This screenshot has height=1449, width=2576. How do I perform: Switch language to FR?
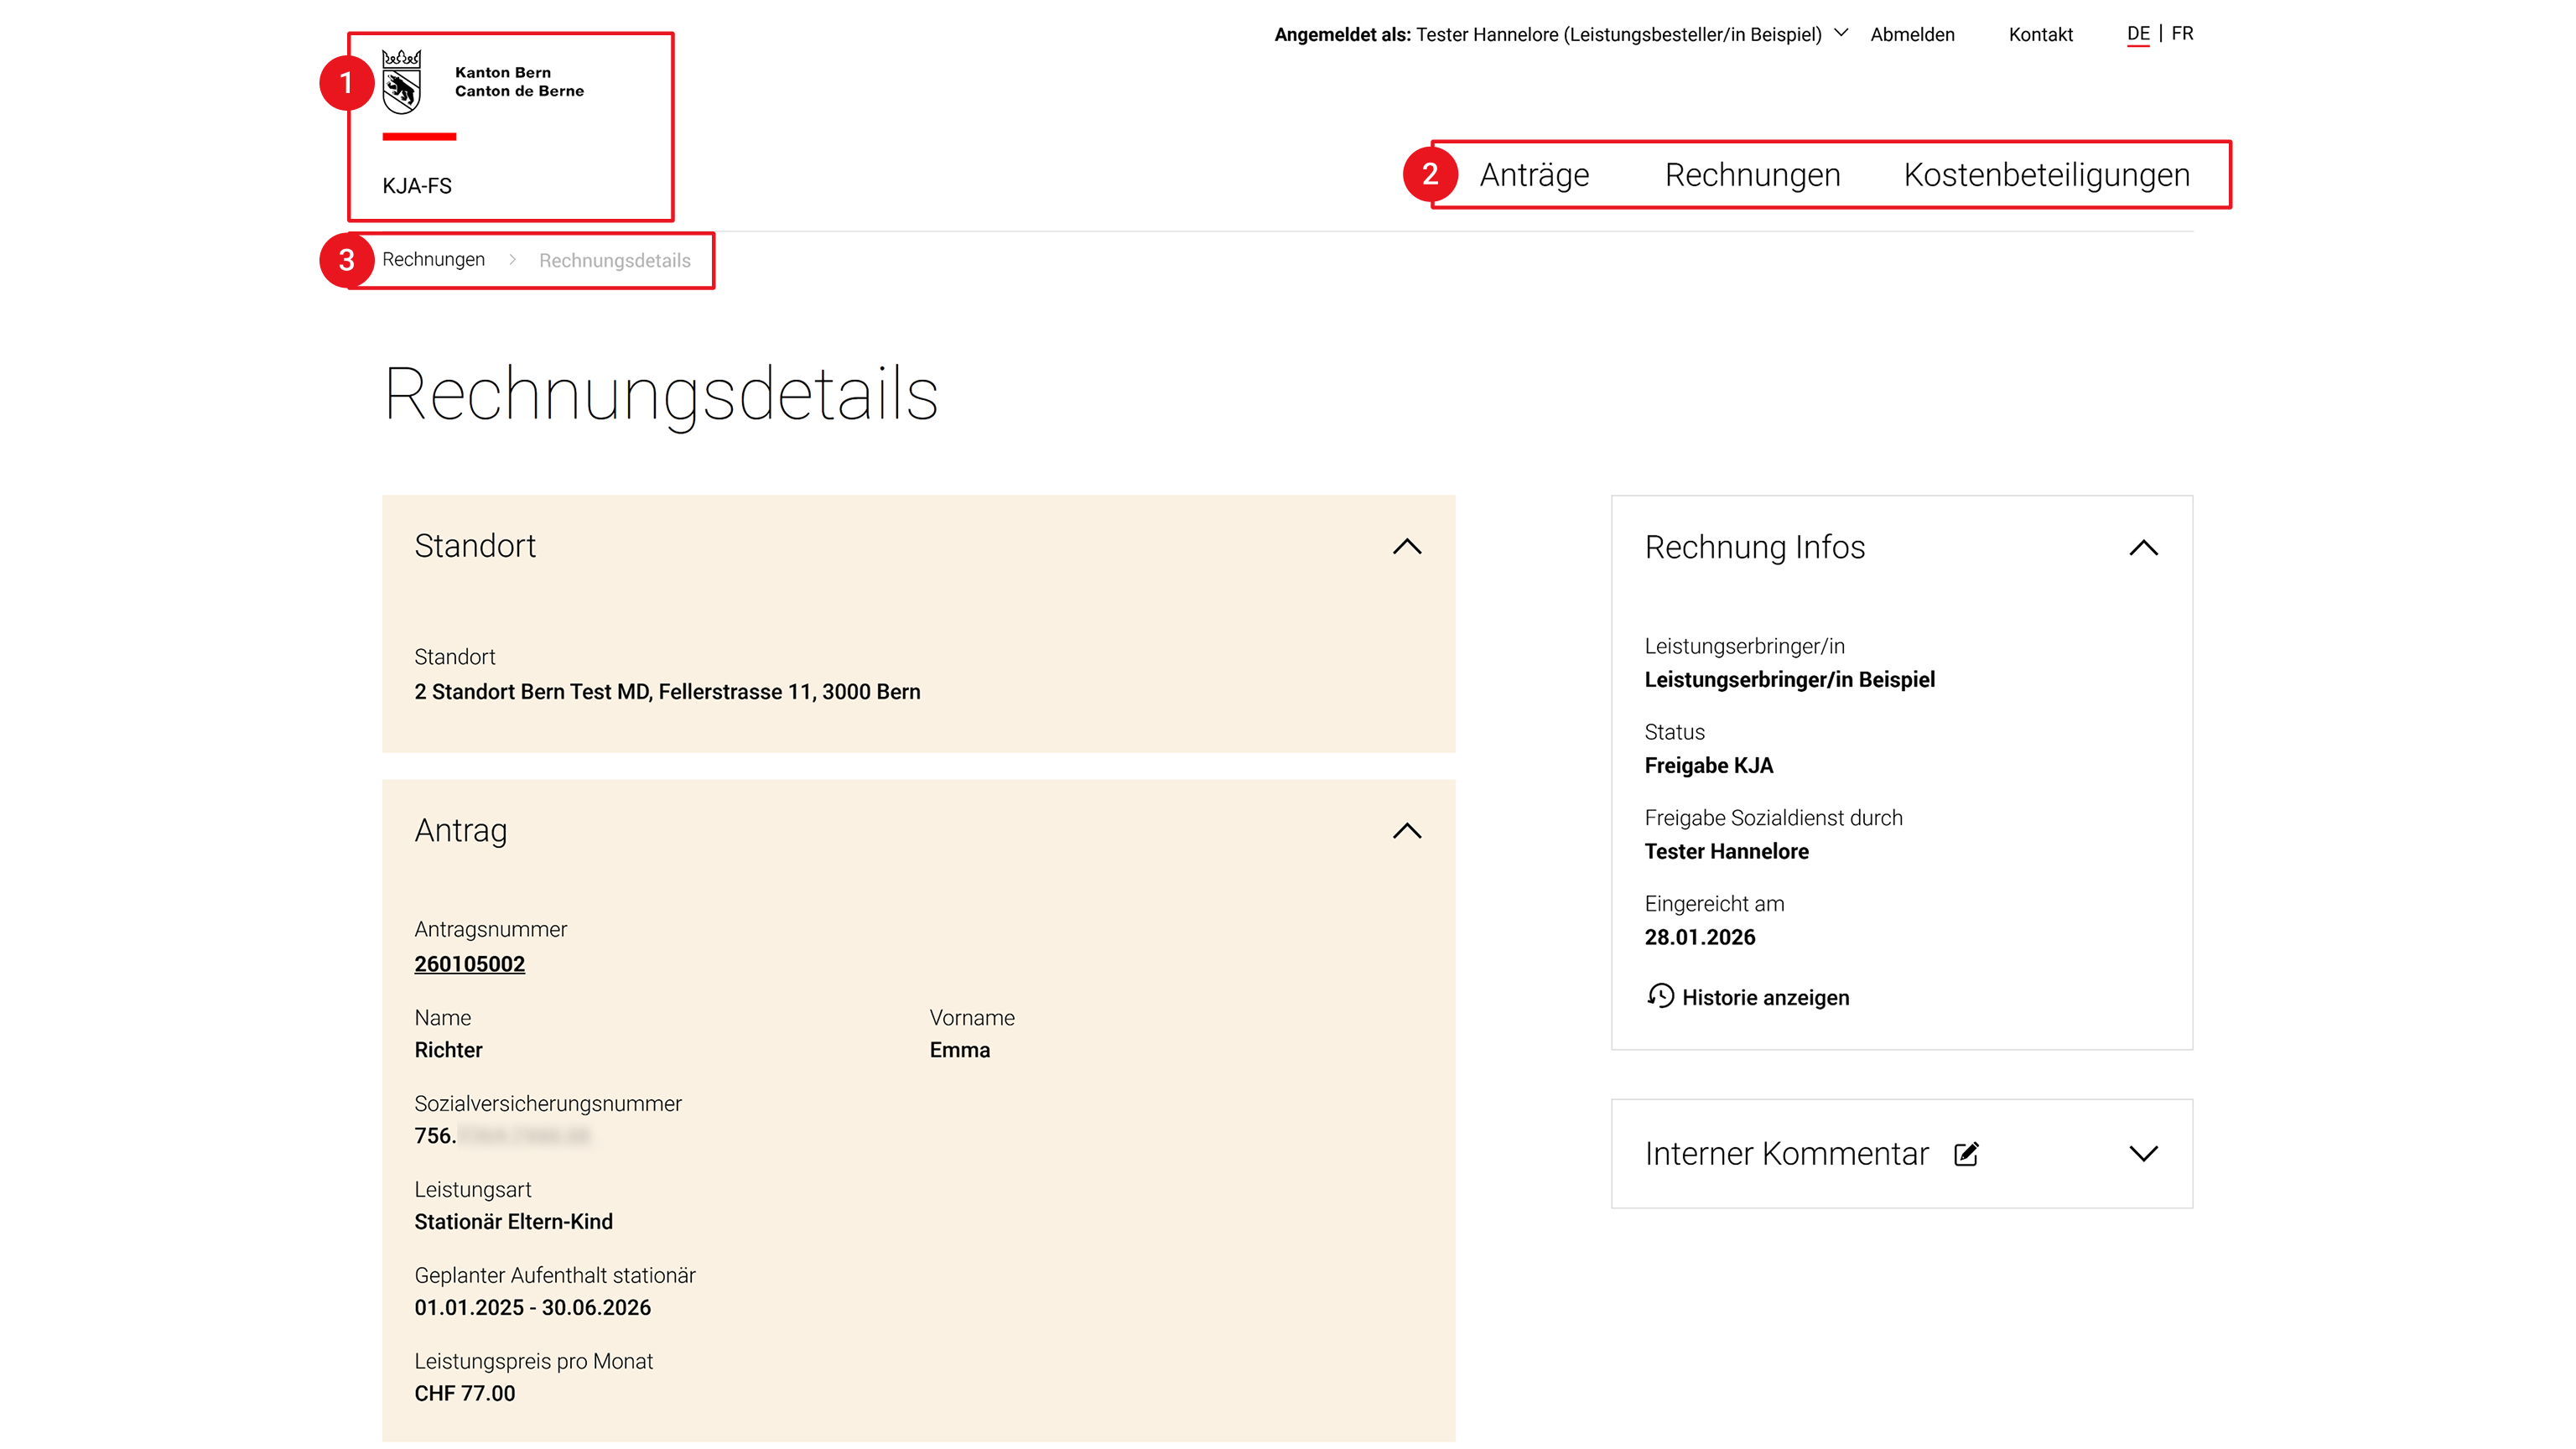point(2182,33)
